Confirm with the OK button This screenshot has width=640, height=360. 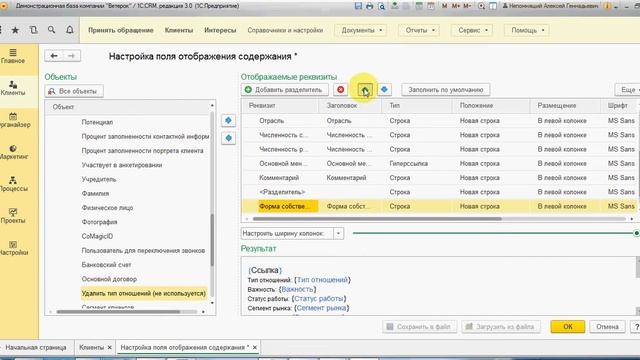pyautogui.click(x=568, y=327)
